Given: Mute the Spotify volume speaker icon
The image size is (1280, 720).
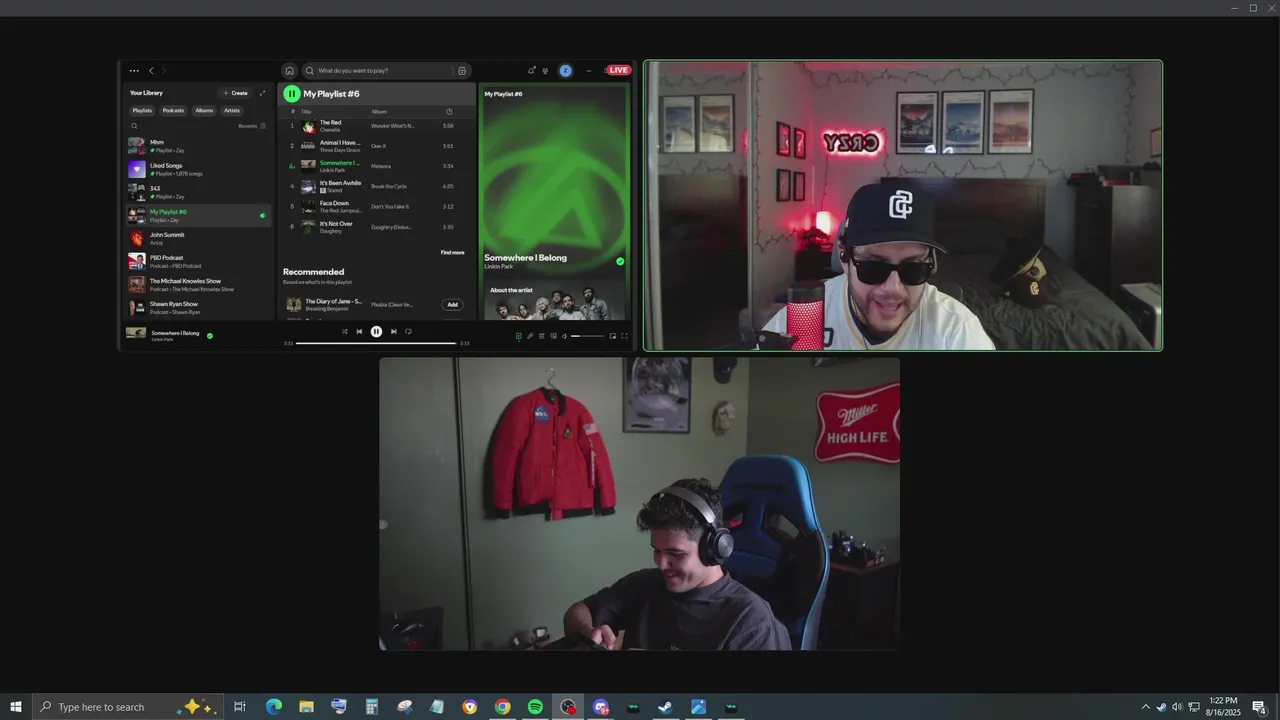Looking at the screenshot, I should tap(564, 336).
